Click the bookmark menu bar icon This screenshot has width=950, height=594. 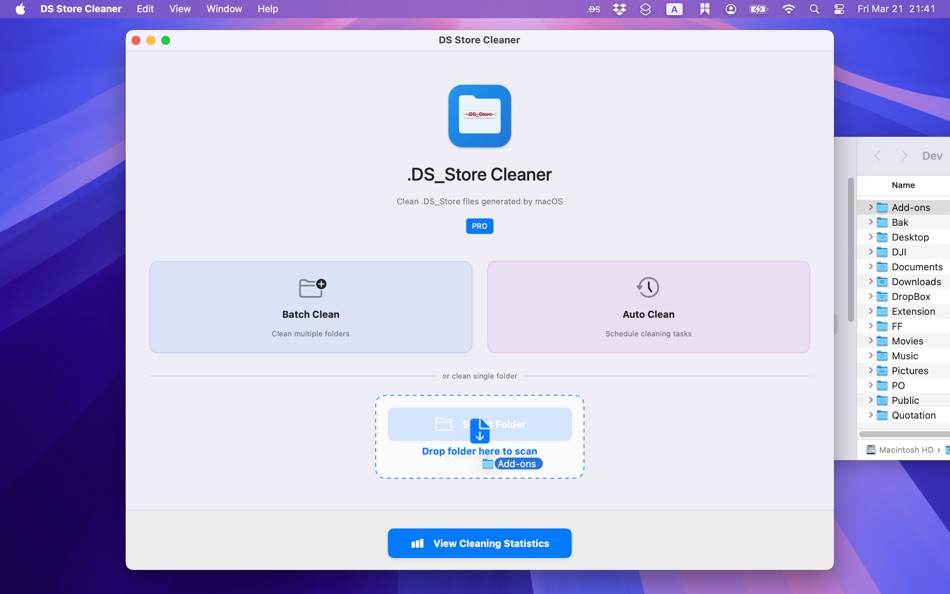(705, 9)
